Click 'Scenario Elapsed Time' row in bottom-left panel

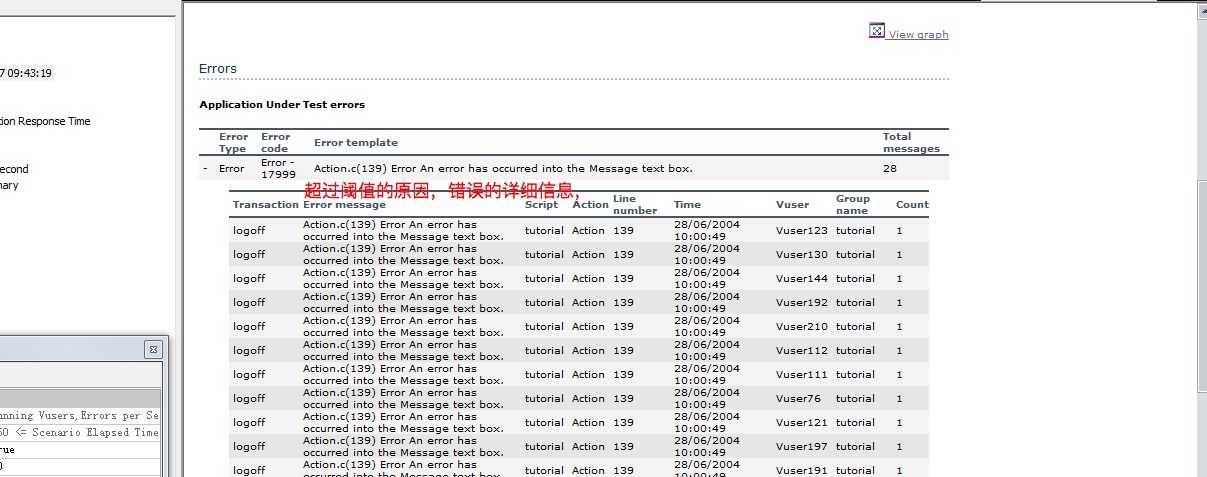[79, 433]
